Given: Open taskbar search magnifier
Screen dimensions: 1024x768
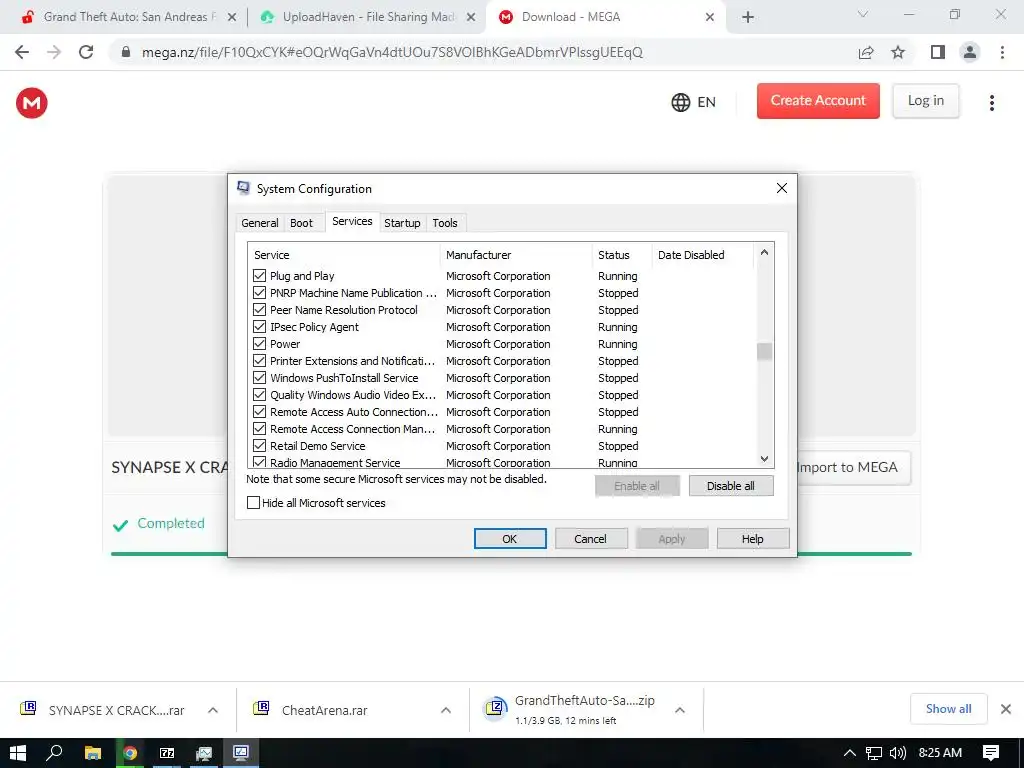Looking at the screenshot, I should coord(55,753).
